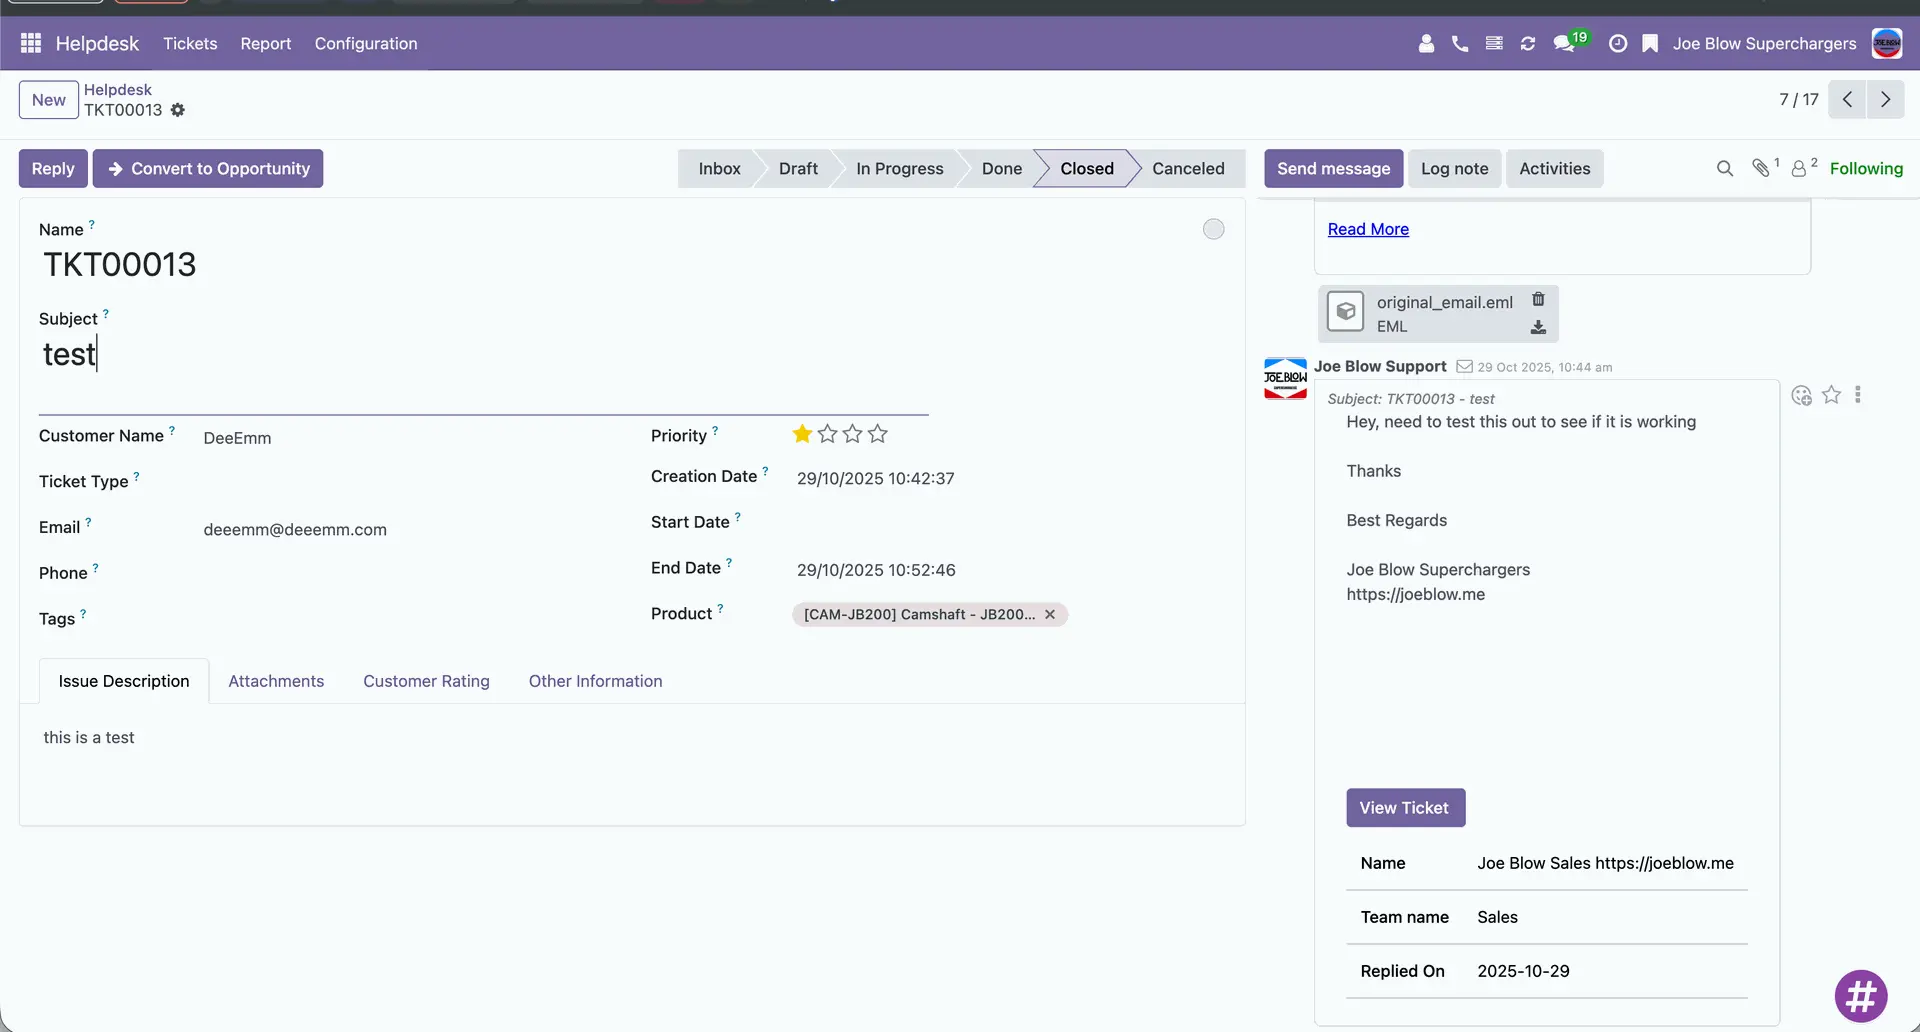Image resolution: width=1920 pixels, height=1032 pixels.
Task: Delete the original_email.eml attachment
Action: [x=1538, y=299]
